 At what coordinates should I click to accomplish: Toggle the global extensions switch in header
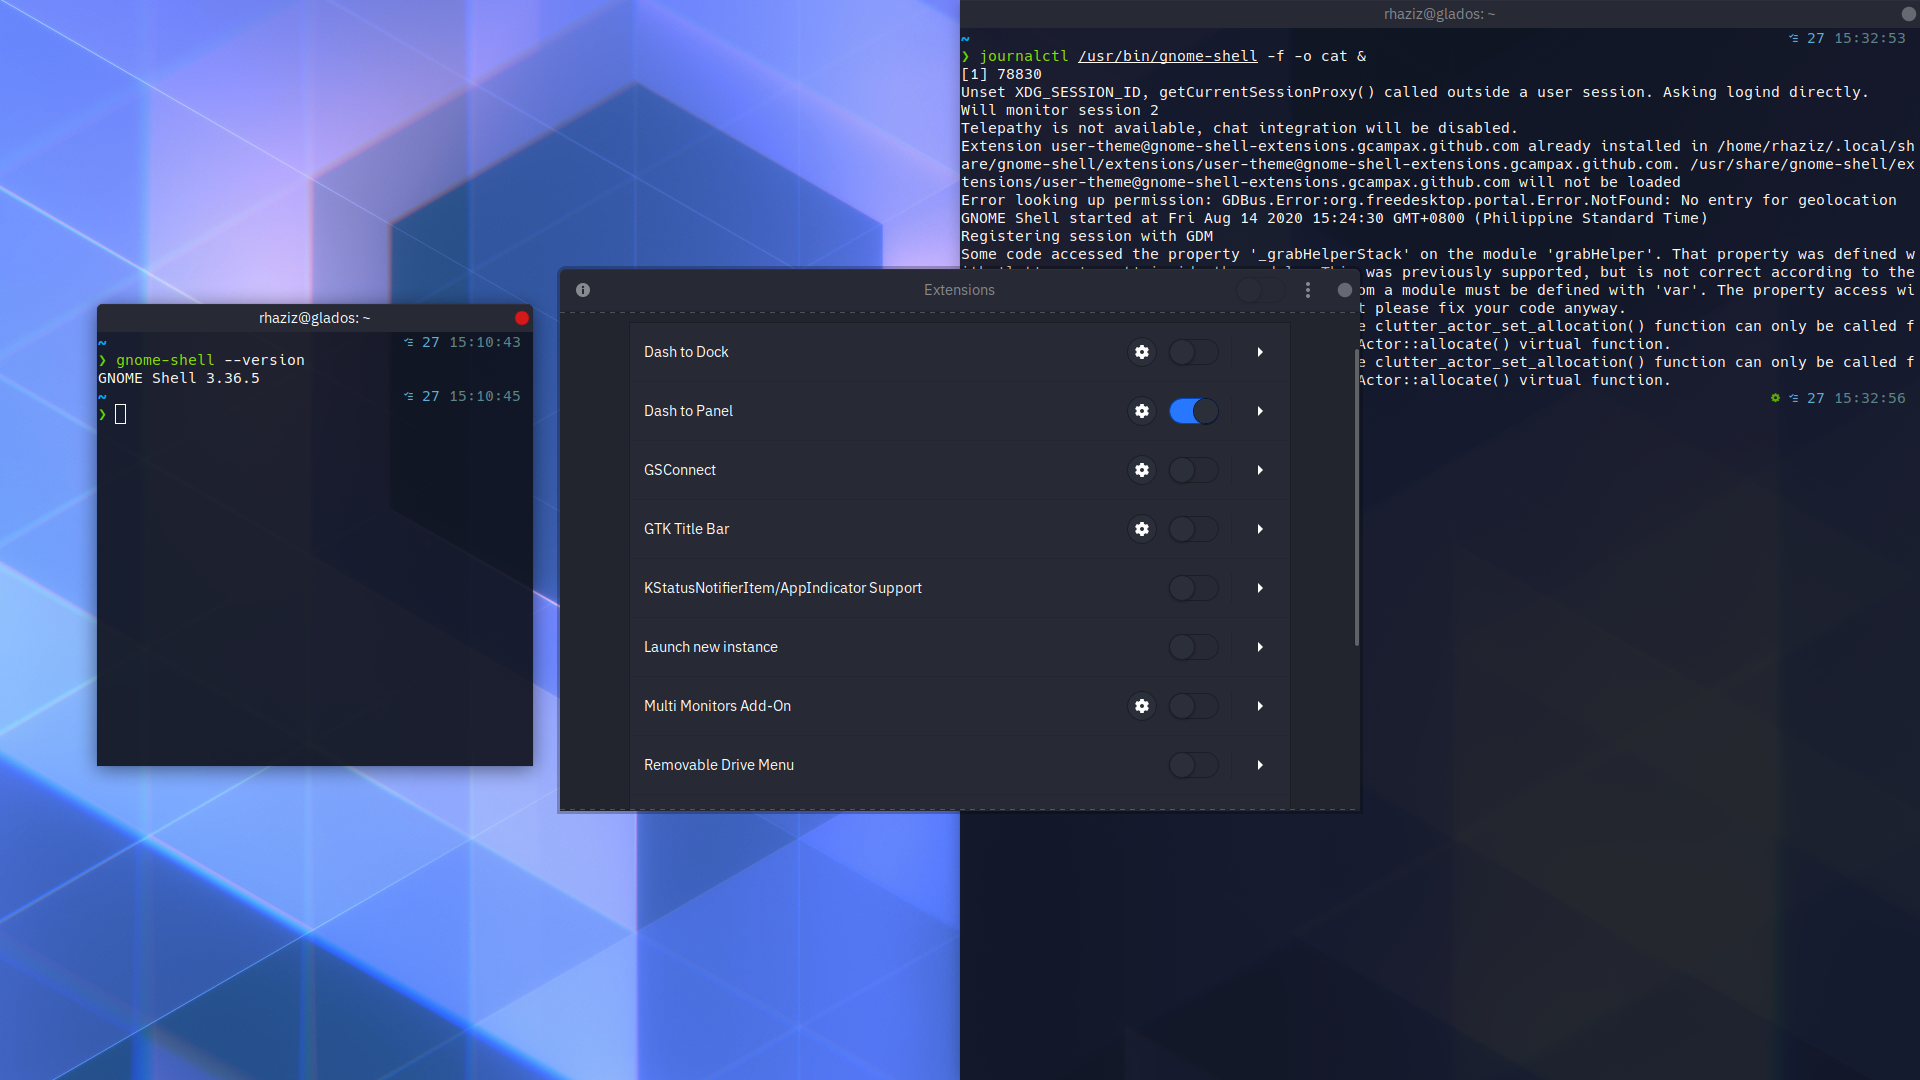click(x=1259, y=290)
